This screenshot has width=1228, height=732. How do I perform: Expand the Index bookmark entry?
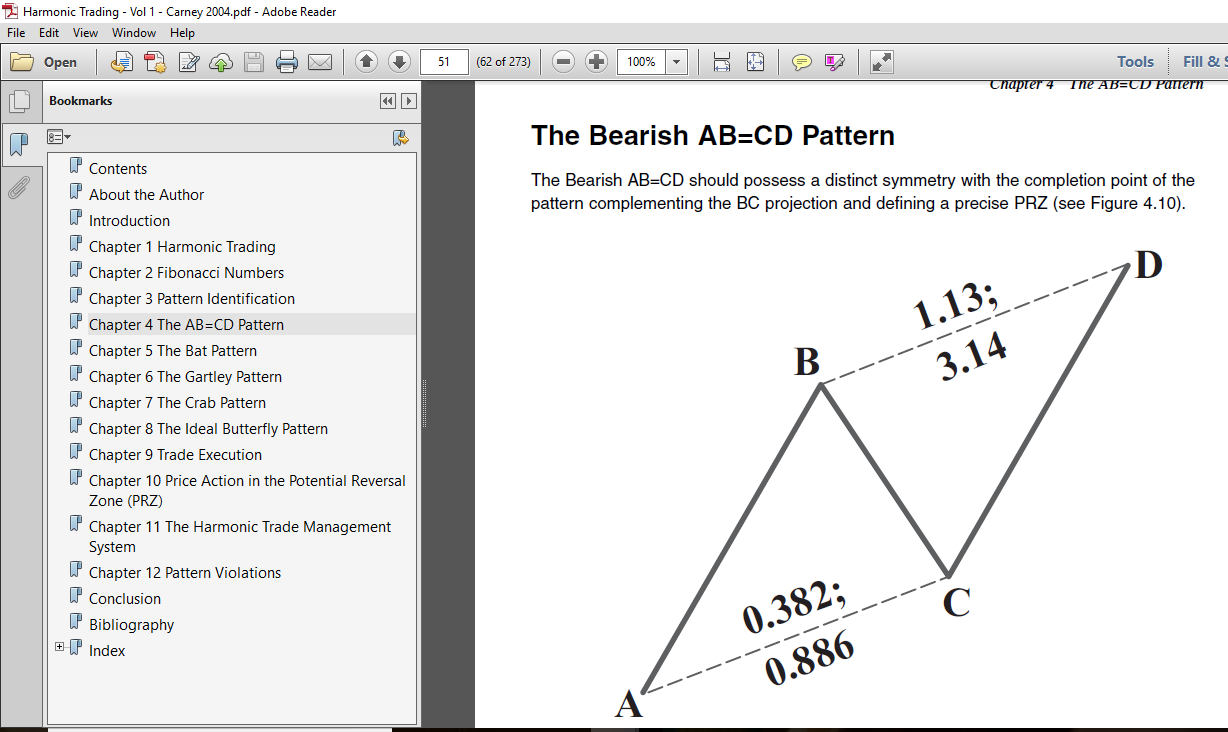(x=60, y=648)
